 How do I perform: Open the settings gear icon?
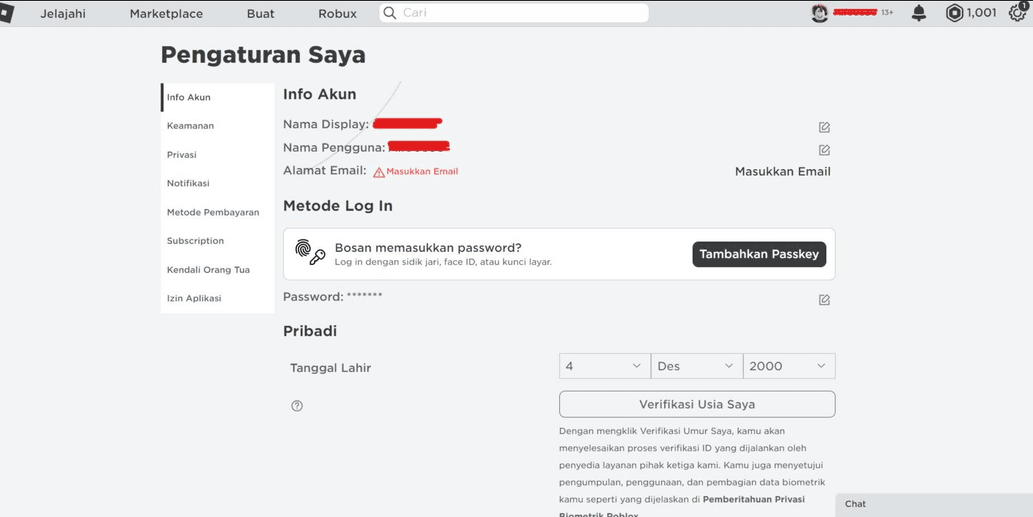[x=1018, y=13]
